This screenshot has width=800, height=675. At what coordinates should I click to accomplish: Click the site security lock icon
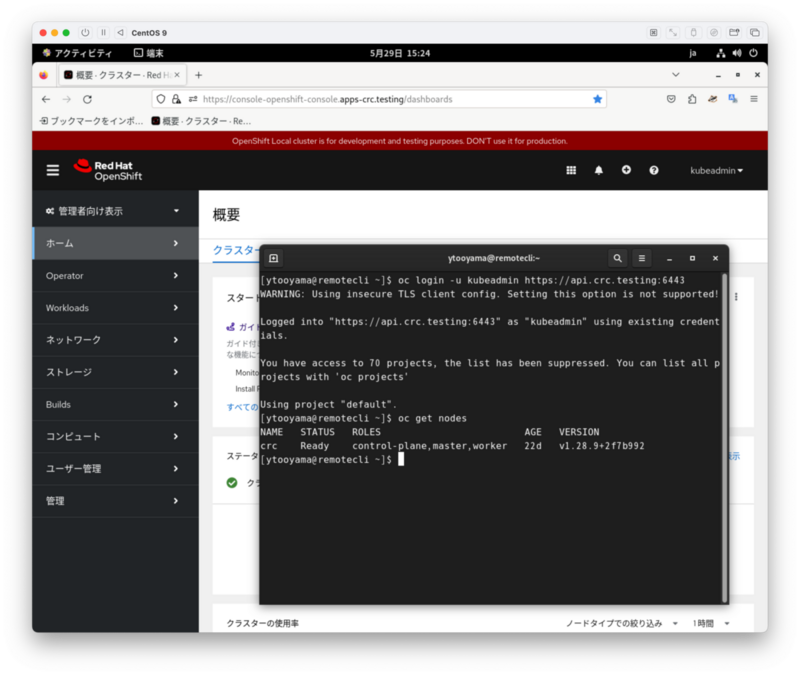tap(176, 99)
